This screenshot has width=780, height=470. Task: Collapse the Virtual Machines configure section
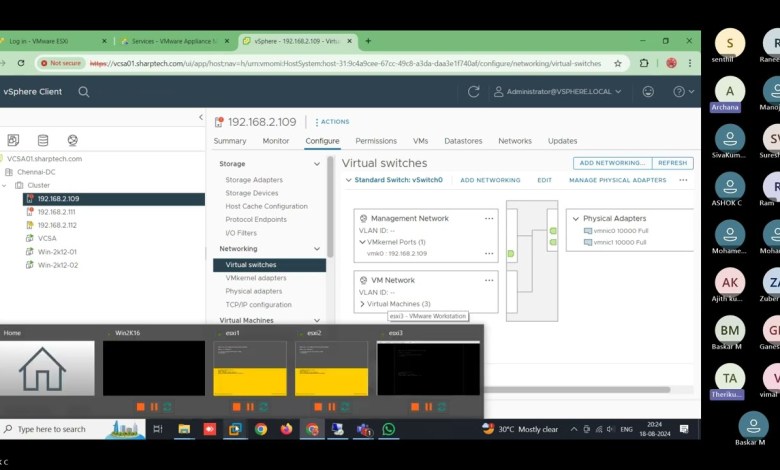(x=317, y=320)
